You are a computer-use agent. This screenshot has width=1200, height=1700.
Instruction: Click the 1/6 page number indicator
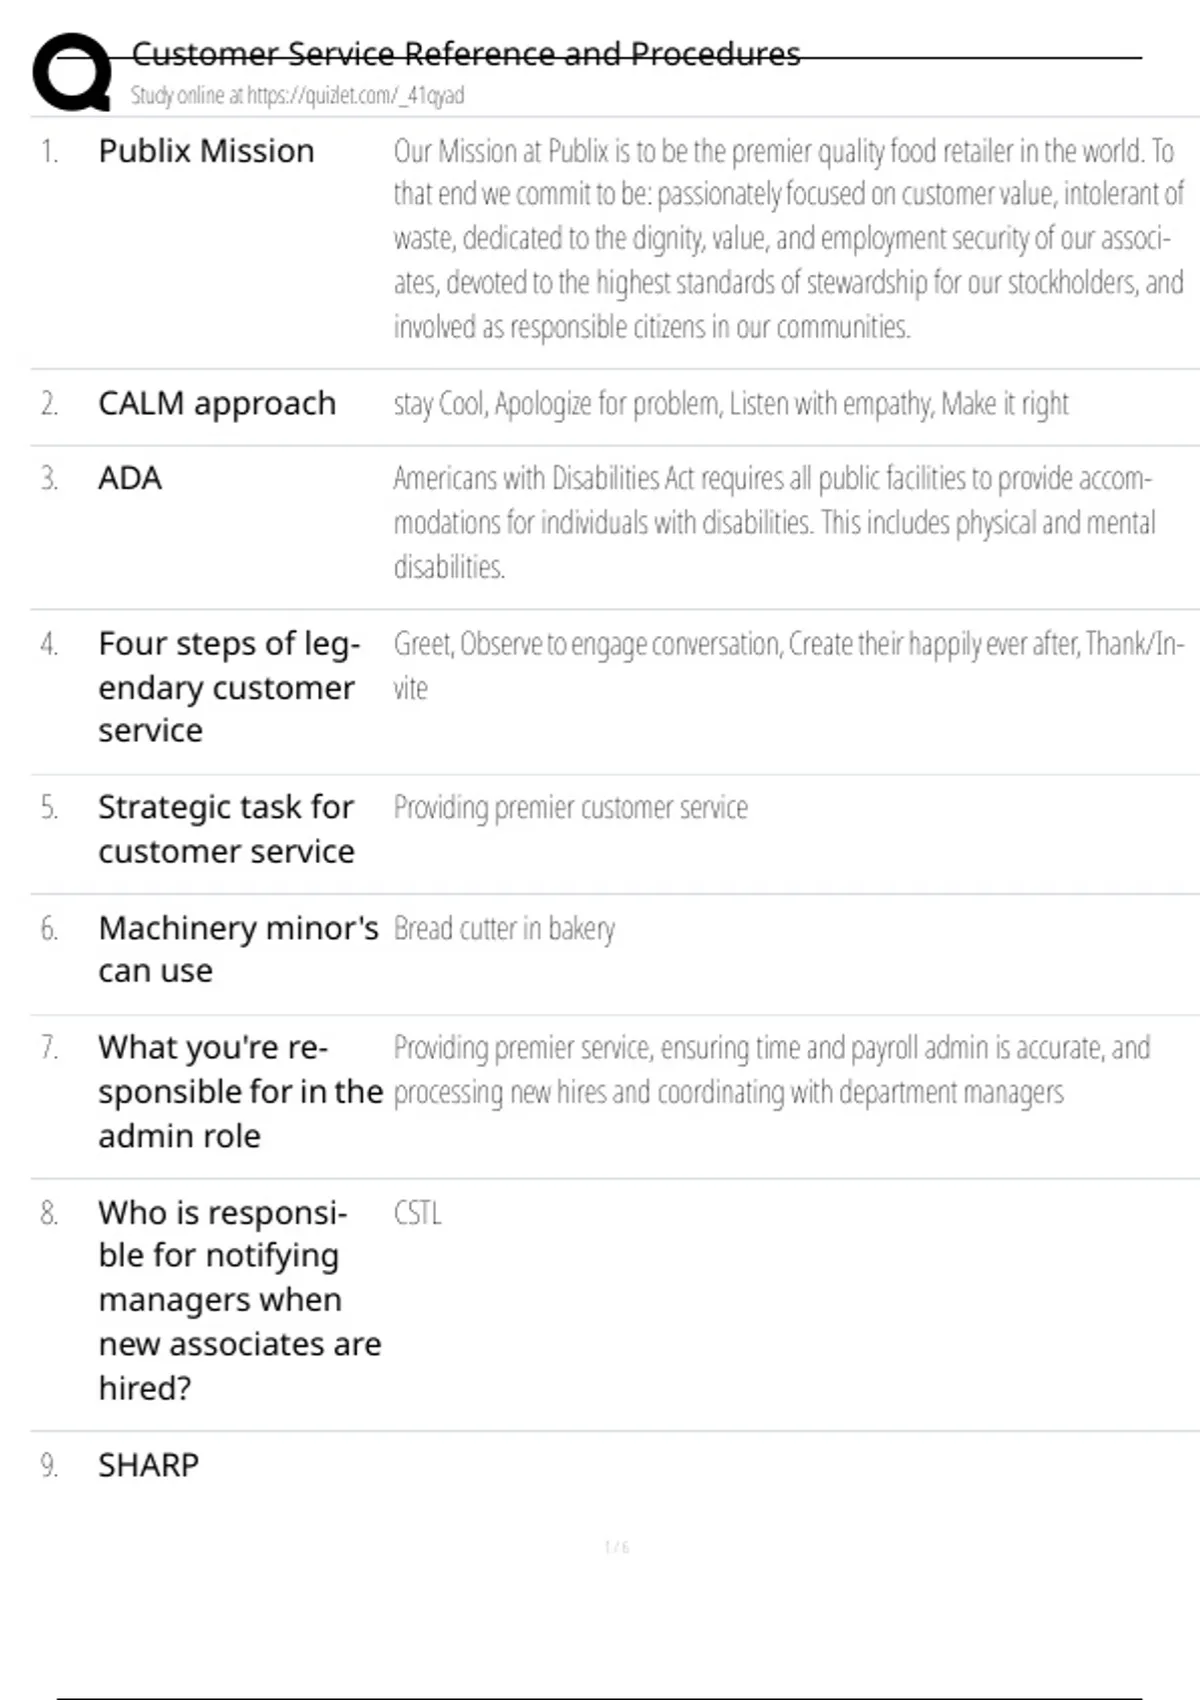[x=617, y=1547]
